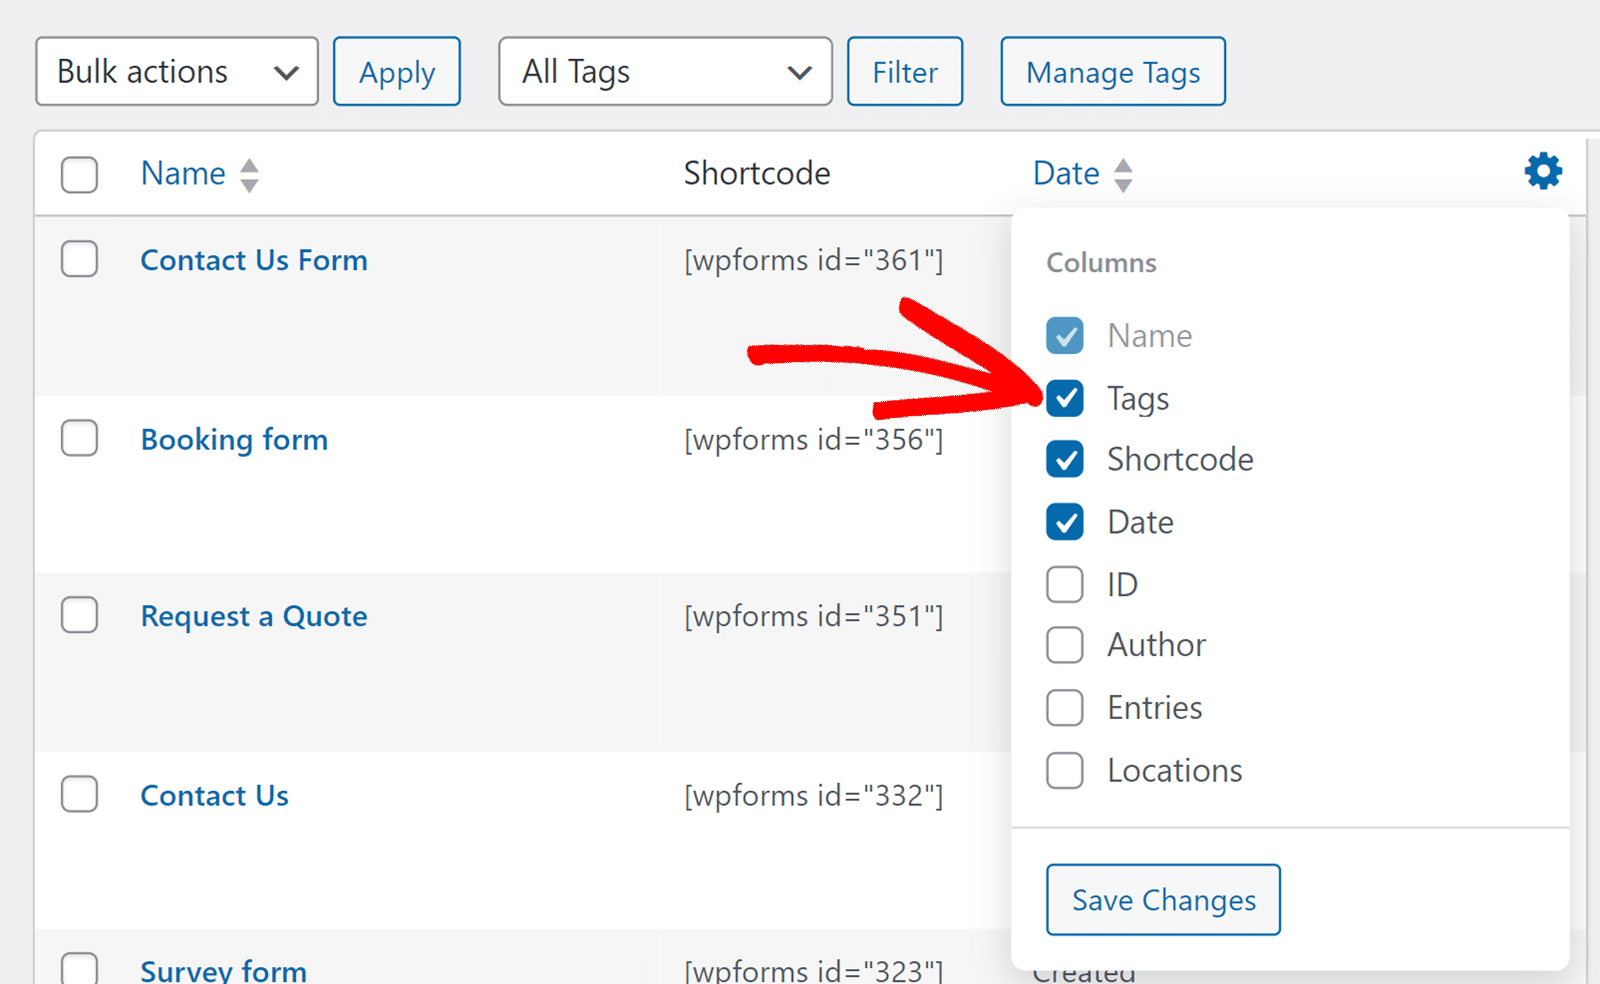Sort forms using the Date column arrows
Screen dimensions: 1600x984
click(x=1124, y=173)
